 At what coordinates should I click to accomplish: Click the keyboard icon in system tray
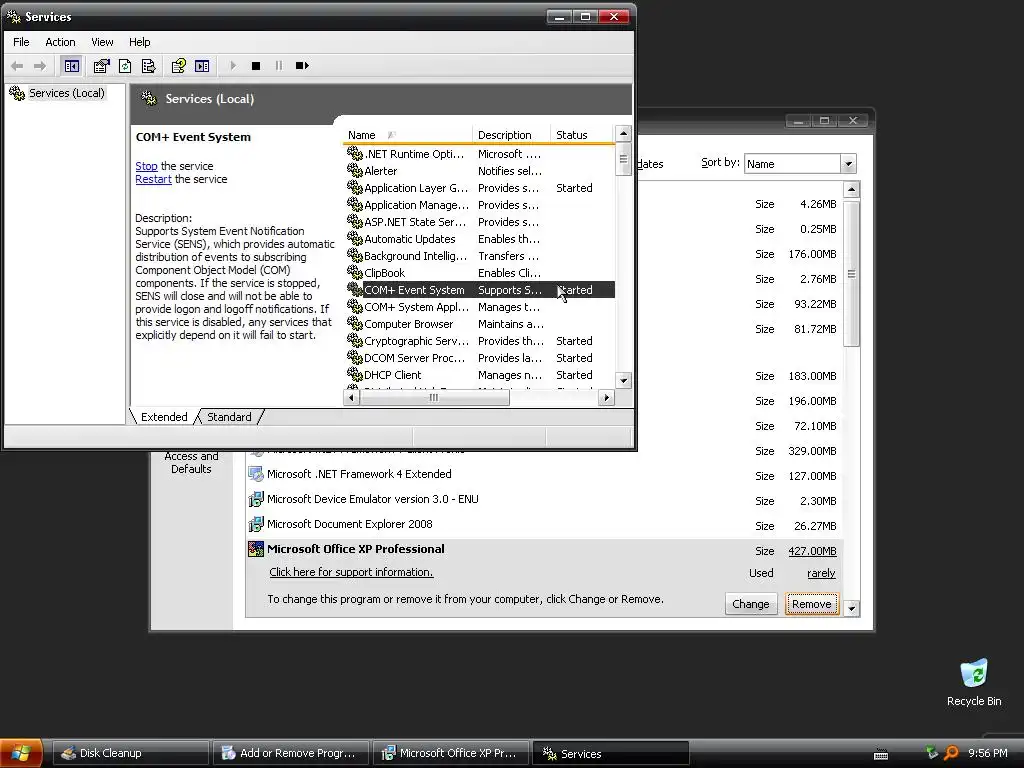pyautogui.click(x=881, y=754)
